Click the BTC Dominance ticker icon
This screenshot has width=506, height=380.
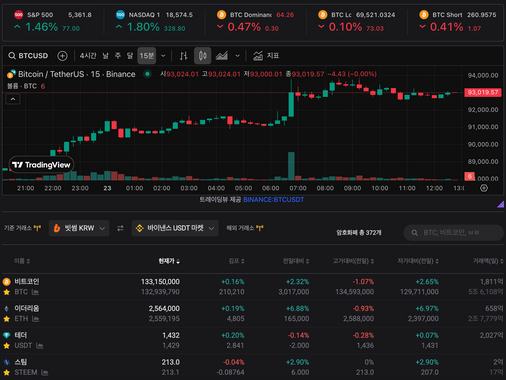(221, 14)
